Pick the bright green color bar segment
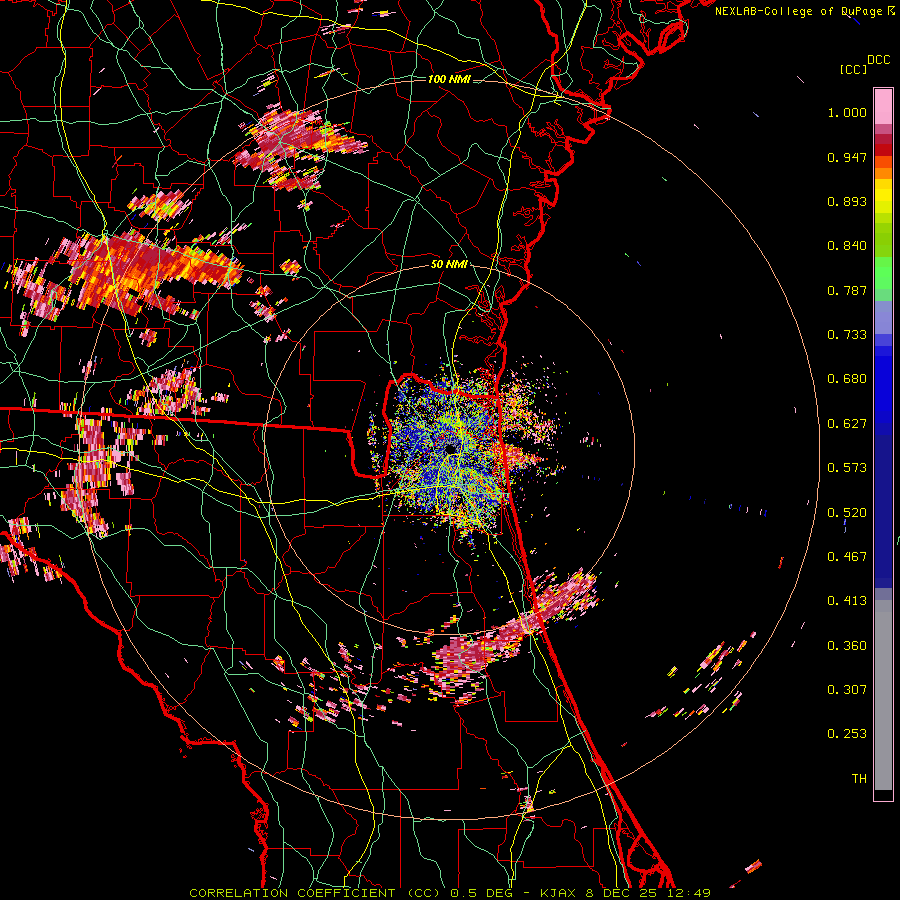Image resolution: width=900 pixels, height=900 pixels. pyautogui.click(x=883, y=273)
